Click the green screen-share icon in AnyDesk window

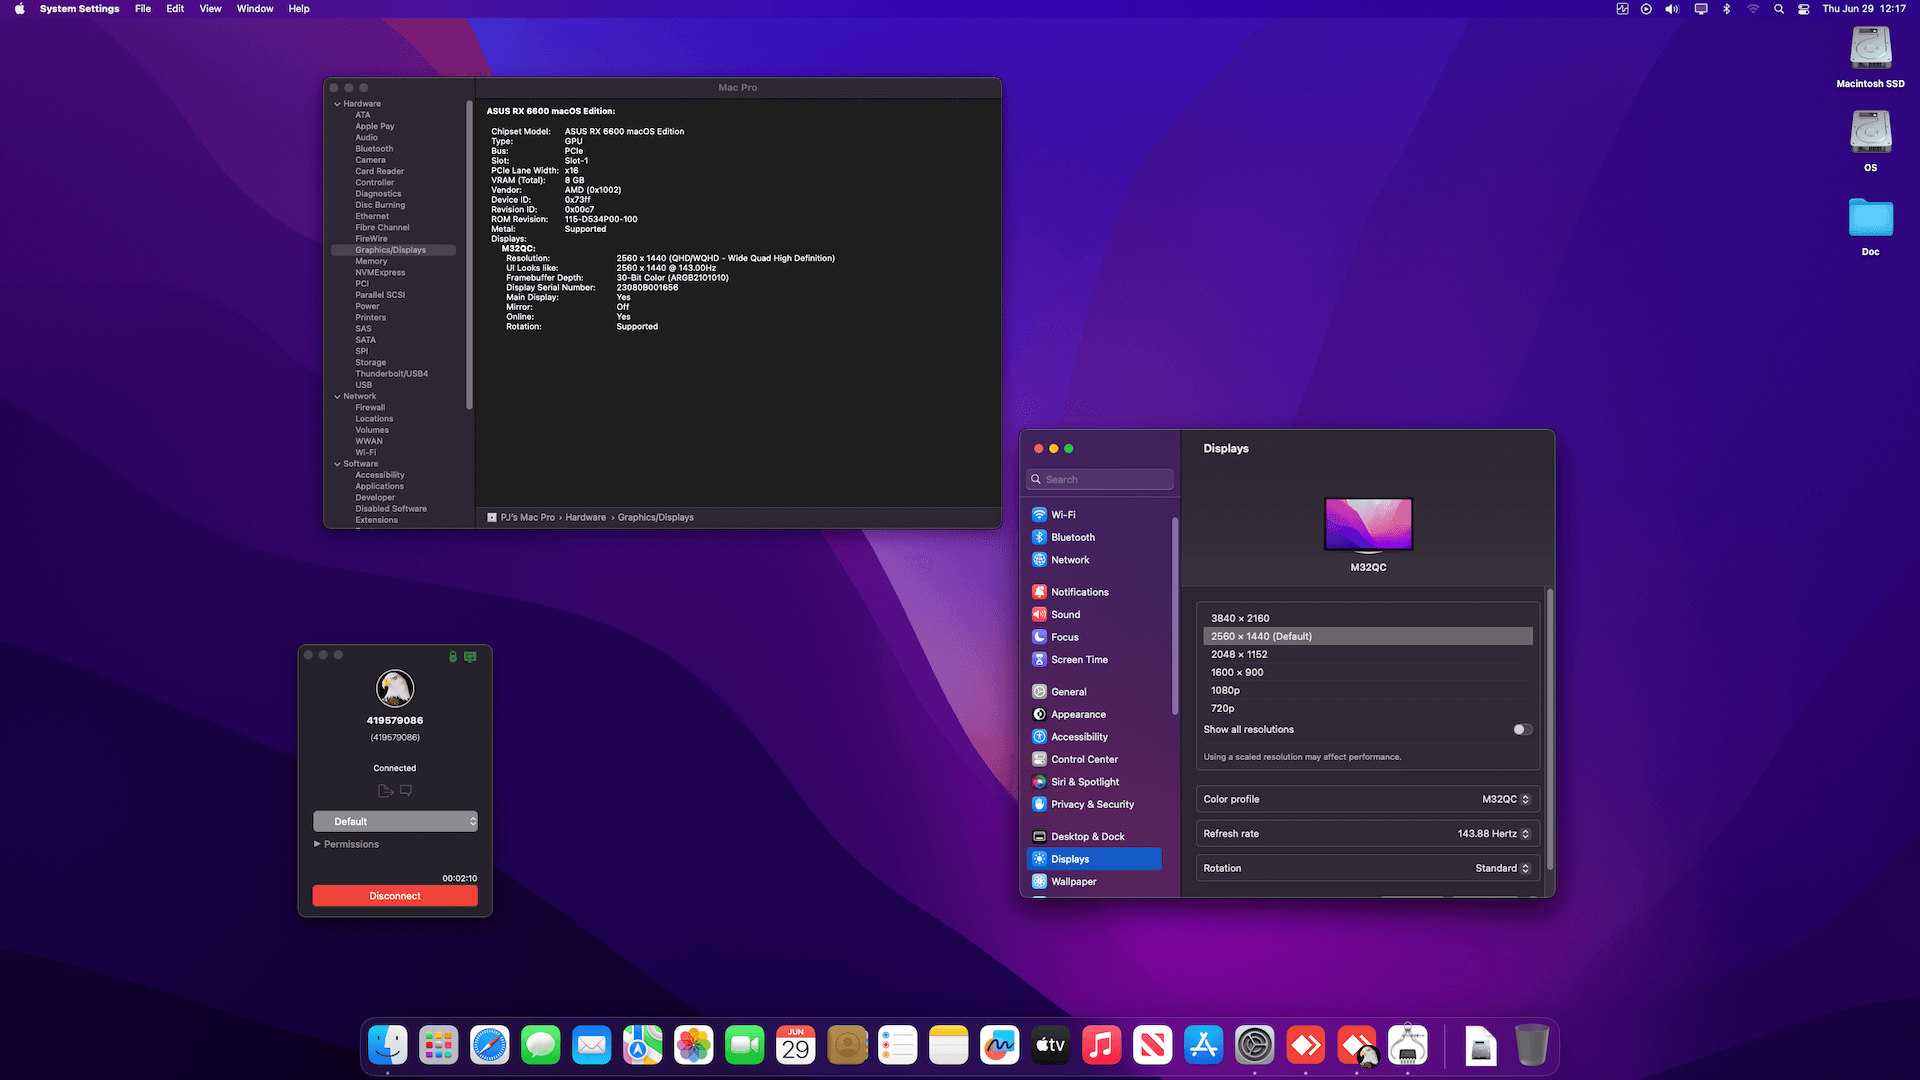(x=470, y=657)
